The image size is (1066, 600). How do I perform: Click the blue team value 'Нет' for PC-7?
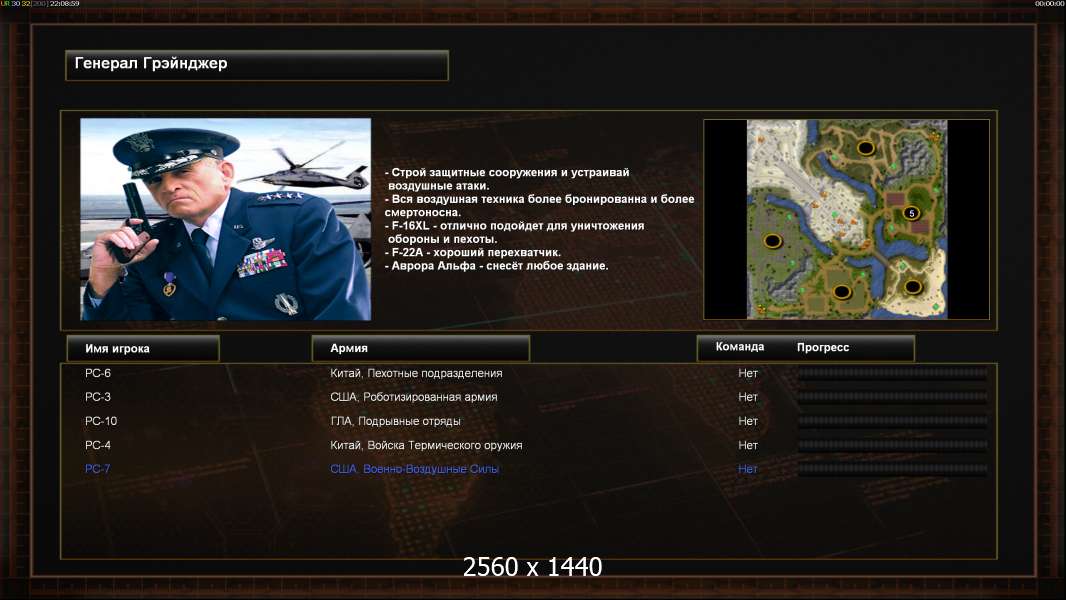(x=748, y=469)
